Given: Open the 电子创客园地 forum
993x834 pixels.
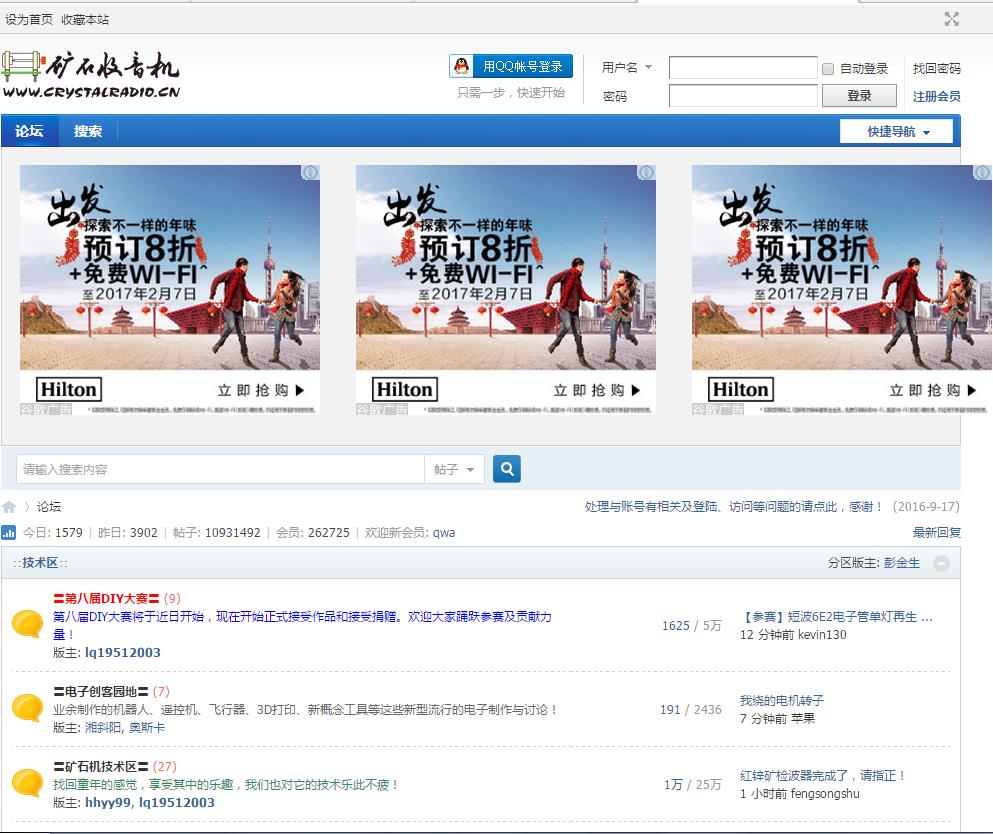Looking at the screenshot, I should pyautogui.click(x=101, y=692).
